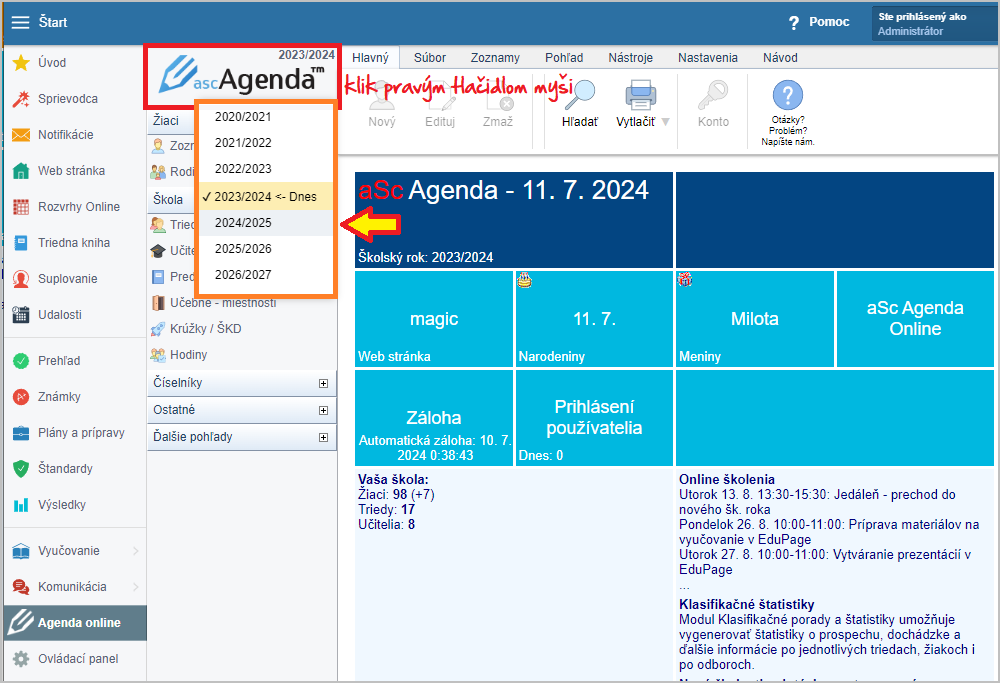
Task: Expand the Ďalšie pohľady section
Action: [323, 437]
